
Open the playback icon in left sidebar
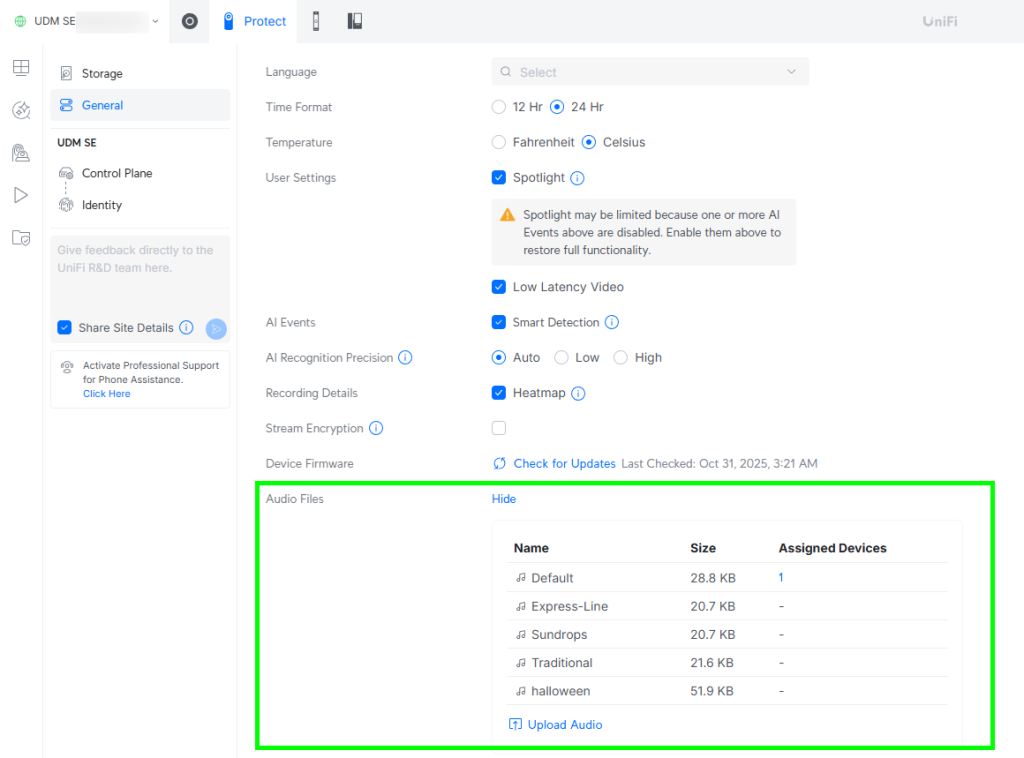(21, 195)
